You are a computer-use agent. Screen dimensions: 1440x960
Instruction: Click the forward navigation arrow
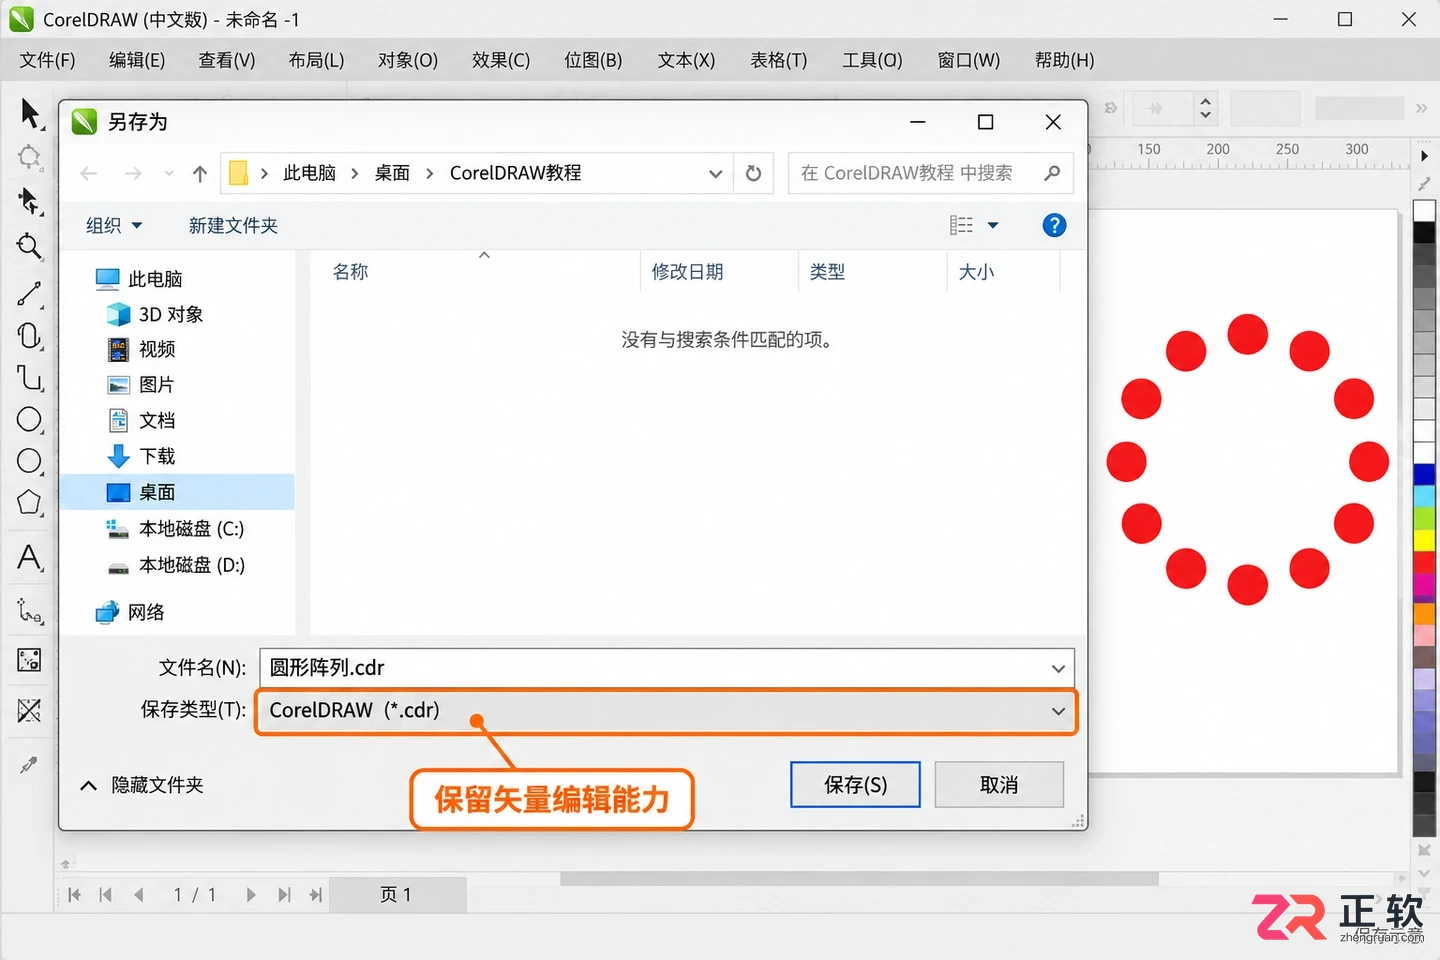133,173
